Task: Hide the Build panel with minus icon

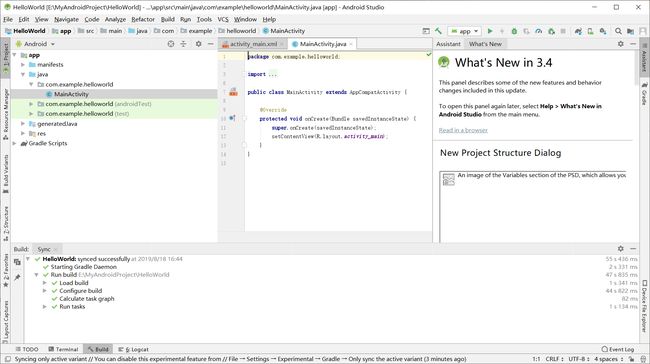Action: [633, 248]
